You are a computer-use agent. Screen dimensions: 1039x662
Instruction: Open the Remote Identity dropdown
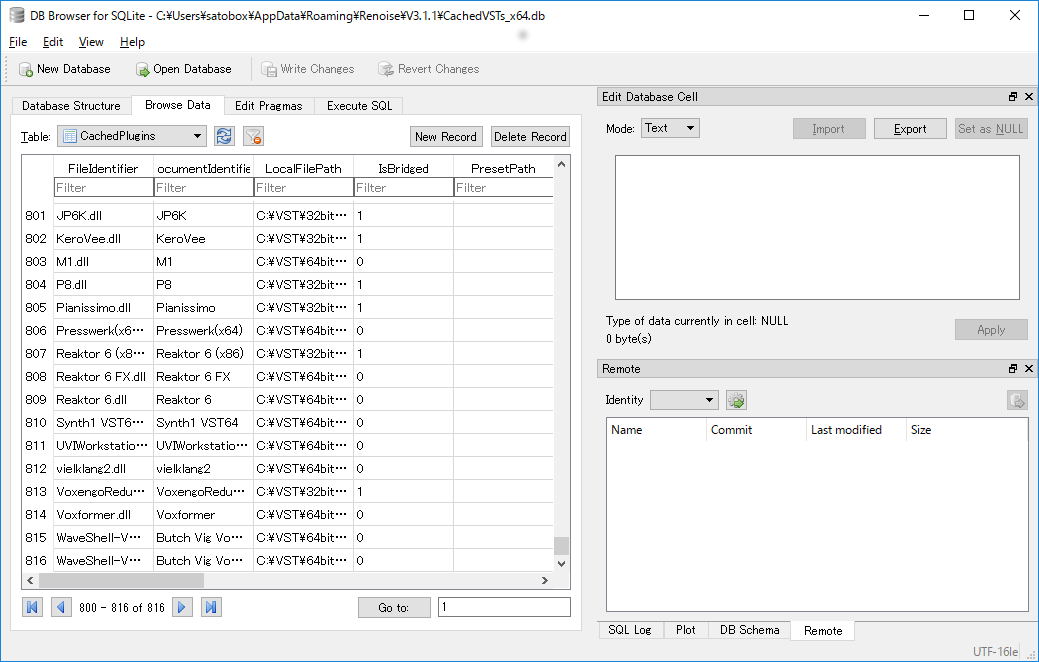click(684, 400)
